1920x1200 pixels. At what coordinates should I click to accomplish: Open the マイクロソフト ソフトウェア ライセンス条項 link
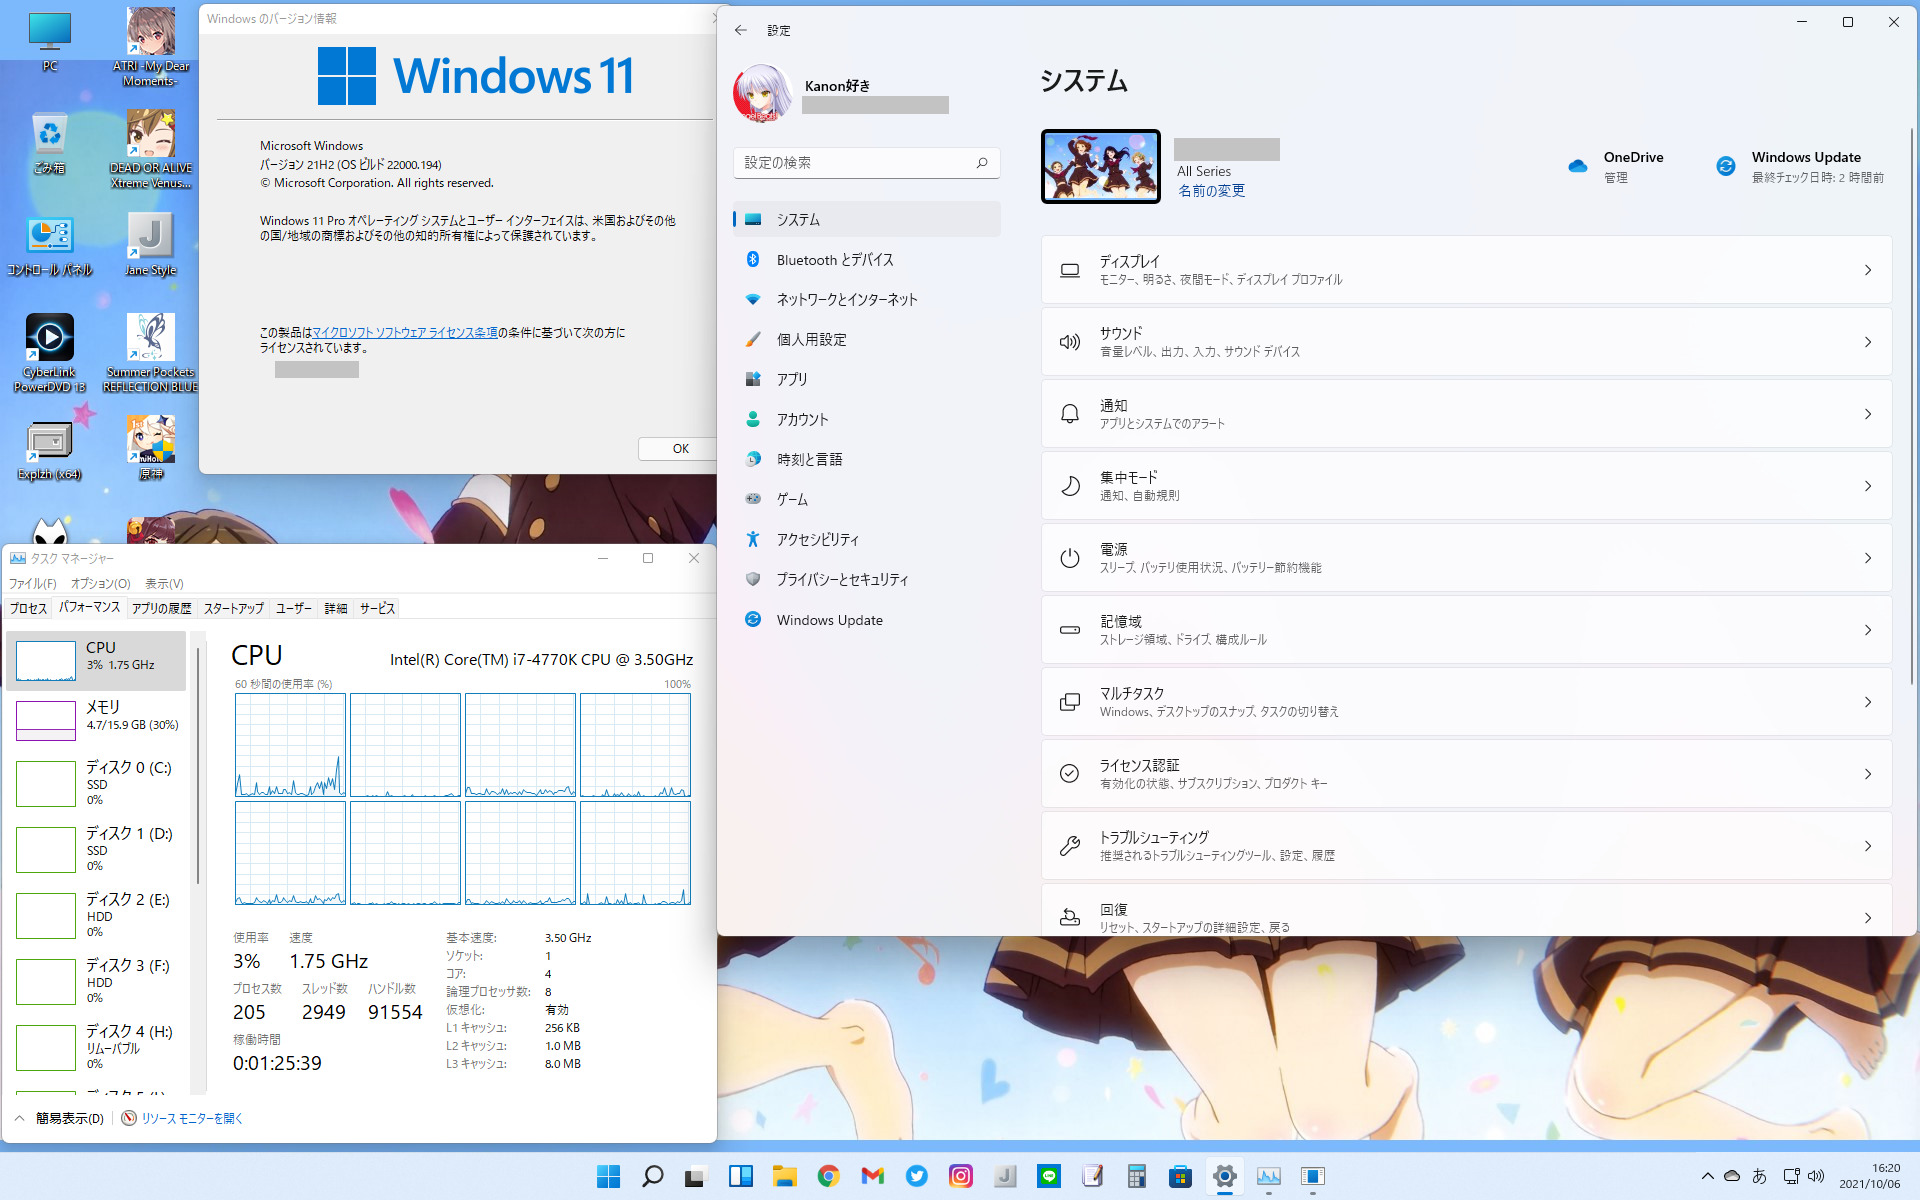405,333
